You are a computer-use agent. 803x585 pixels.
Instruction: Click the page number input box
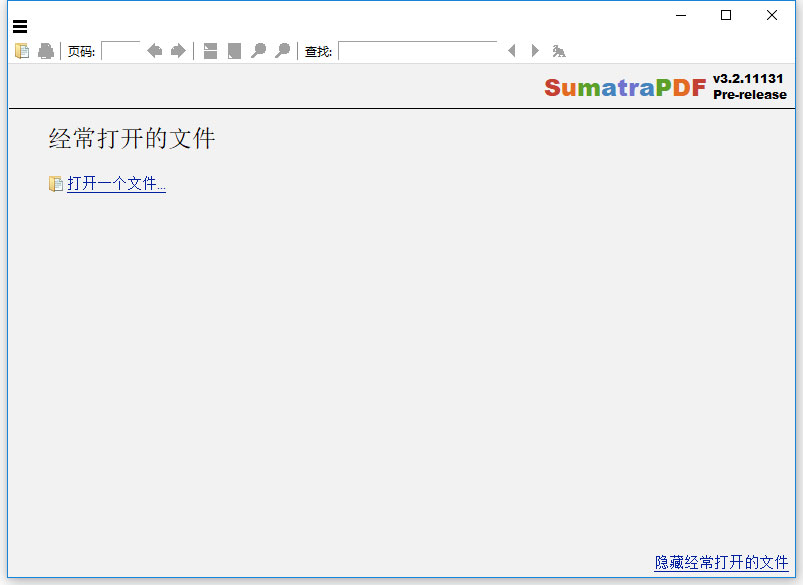click(x=121, y=51)
